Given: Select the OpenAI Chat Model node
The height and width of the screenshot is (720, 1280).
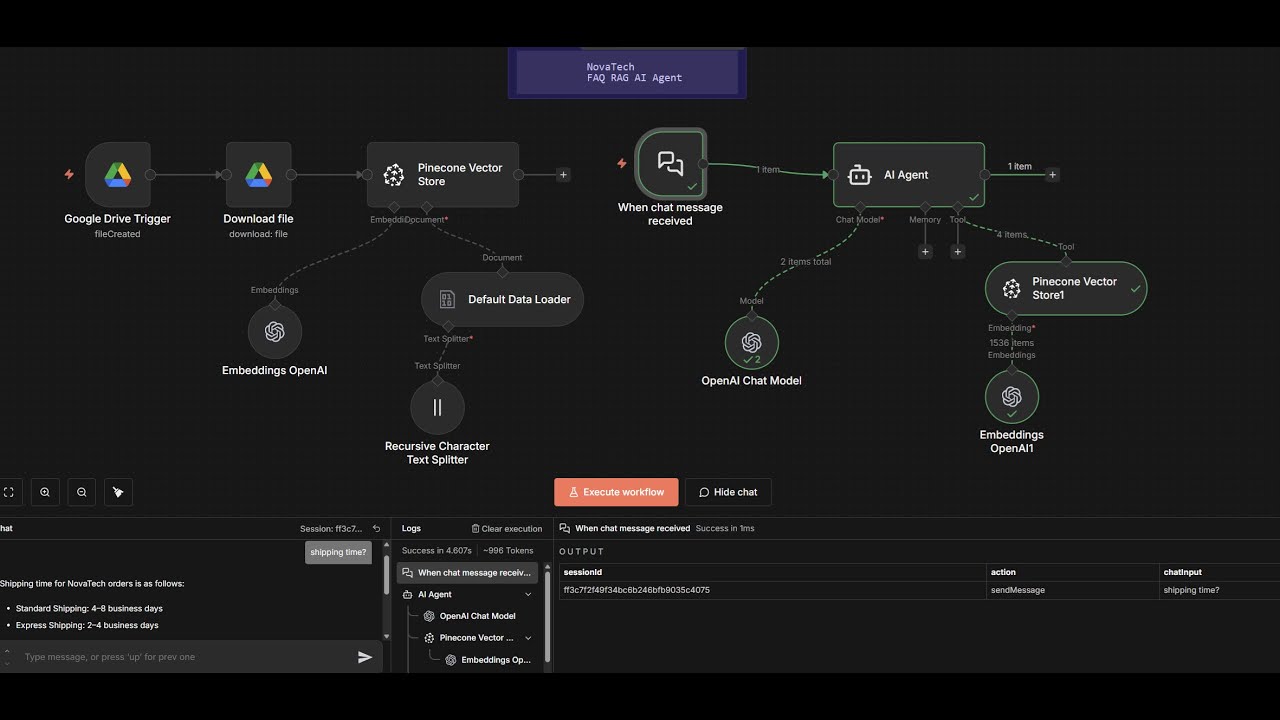Looking at the screenshot, I should point(751,342).
